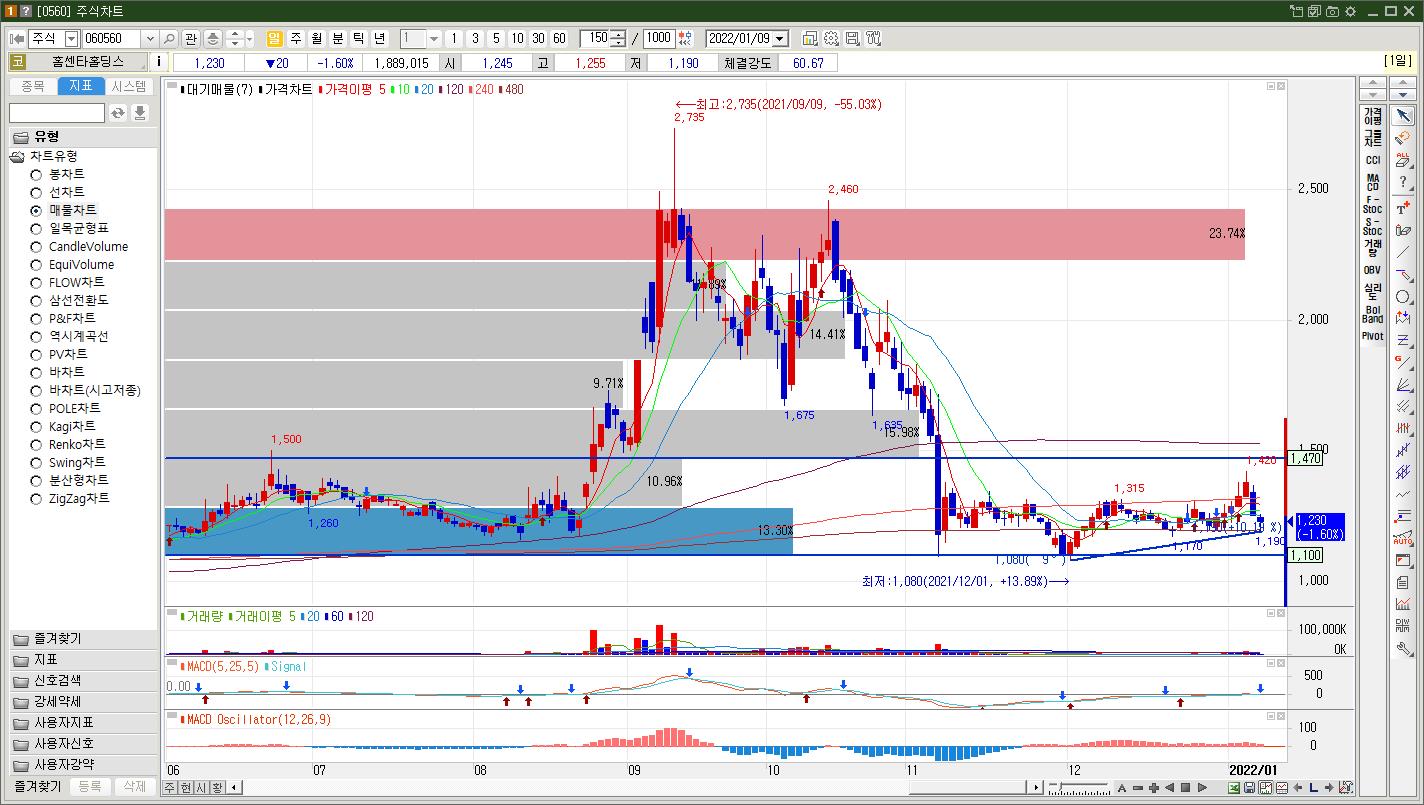Click the erase ALL drawings icon
1424x805 pixels.
1403,159
